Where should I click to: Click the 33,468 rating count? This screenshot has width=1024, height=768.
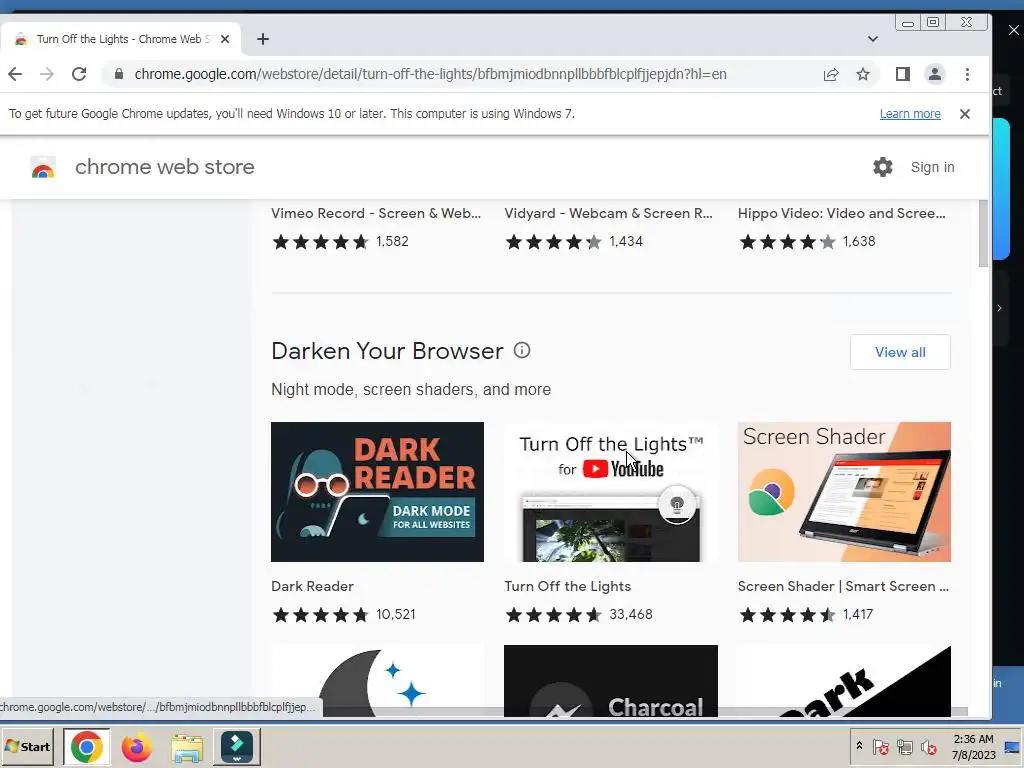(630, 615)
